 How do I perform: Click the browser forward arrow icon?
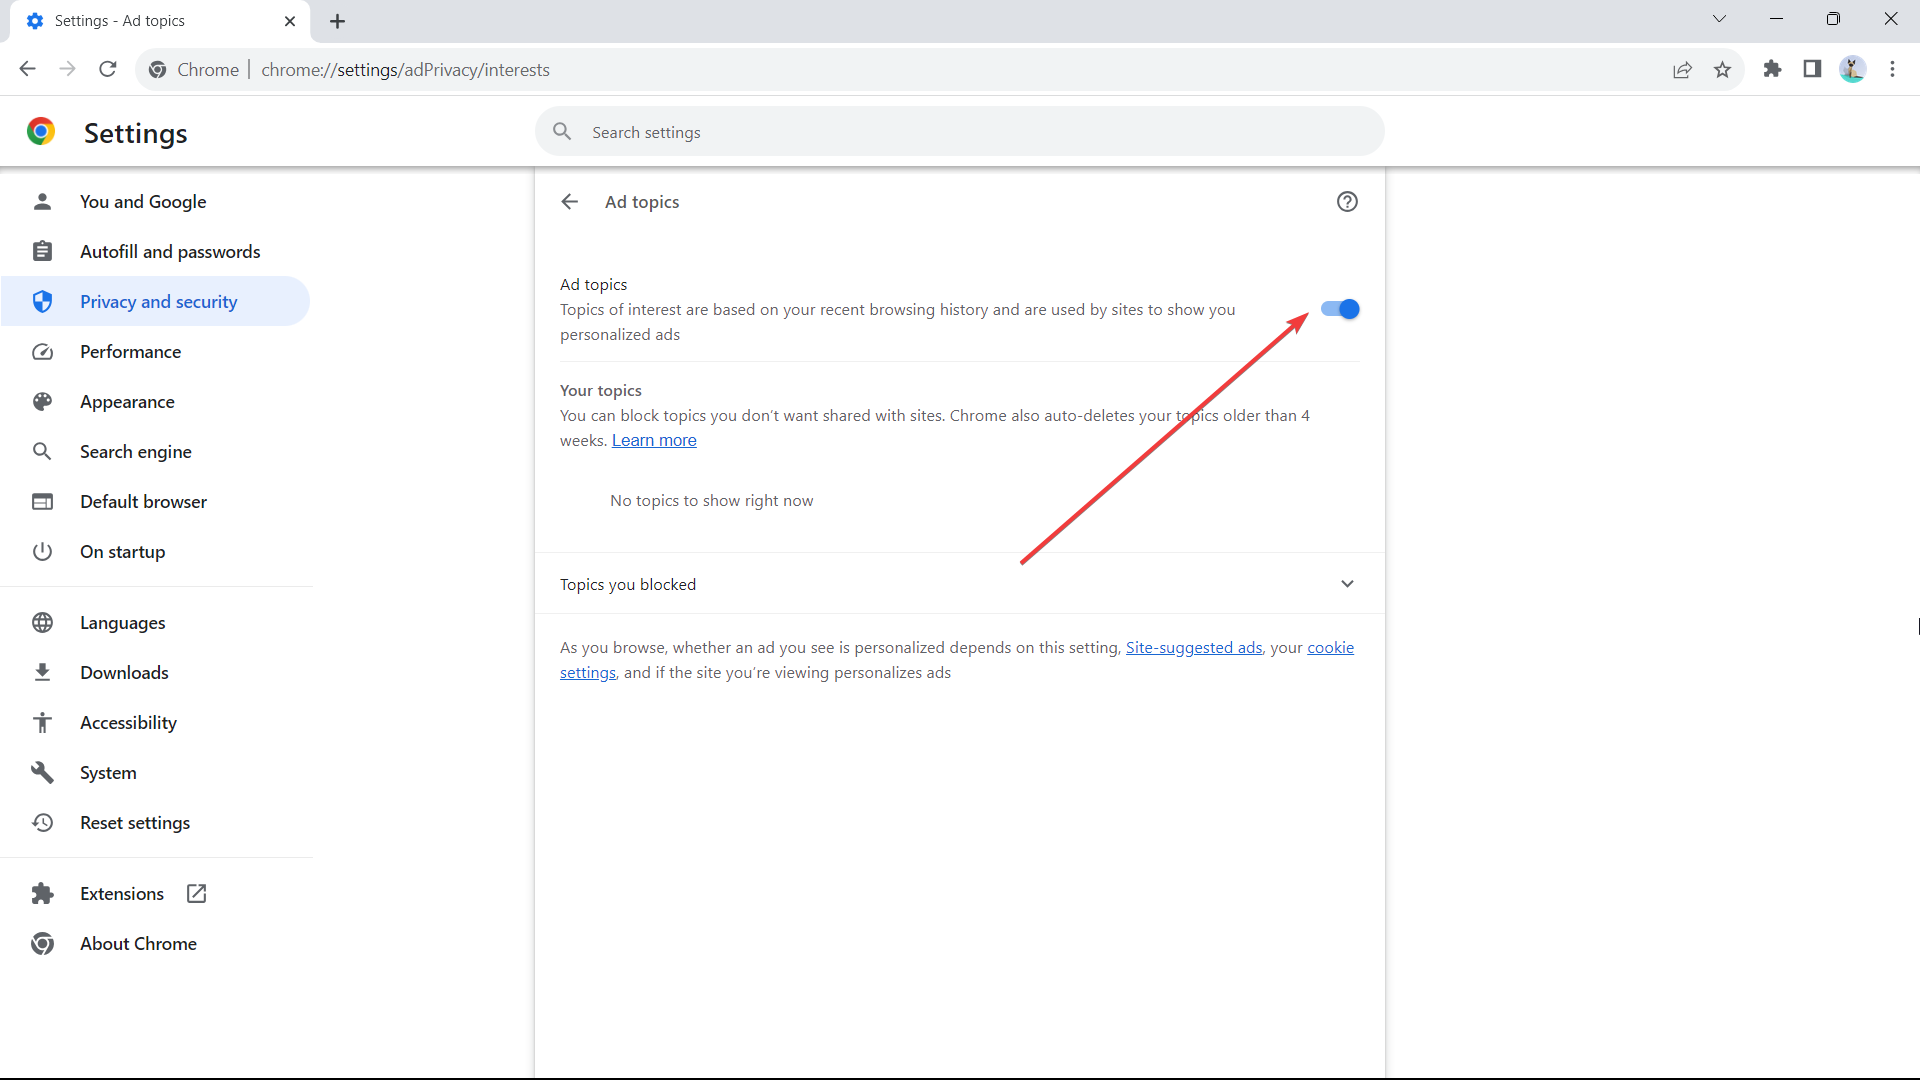click(x=67, y=69)
